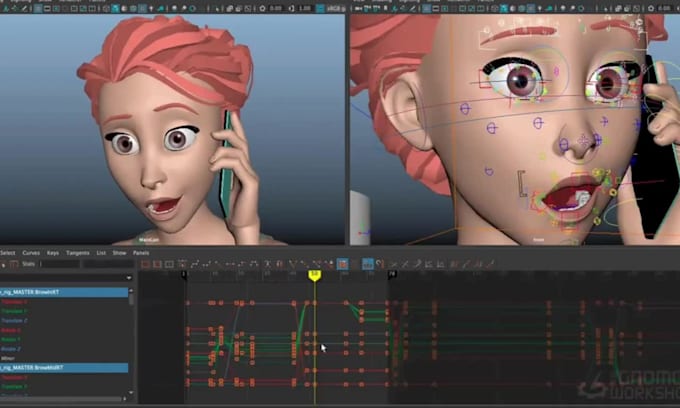
Task: Click outliner scrollbar down arrow
Action: coord(131,393)
